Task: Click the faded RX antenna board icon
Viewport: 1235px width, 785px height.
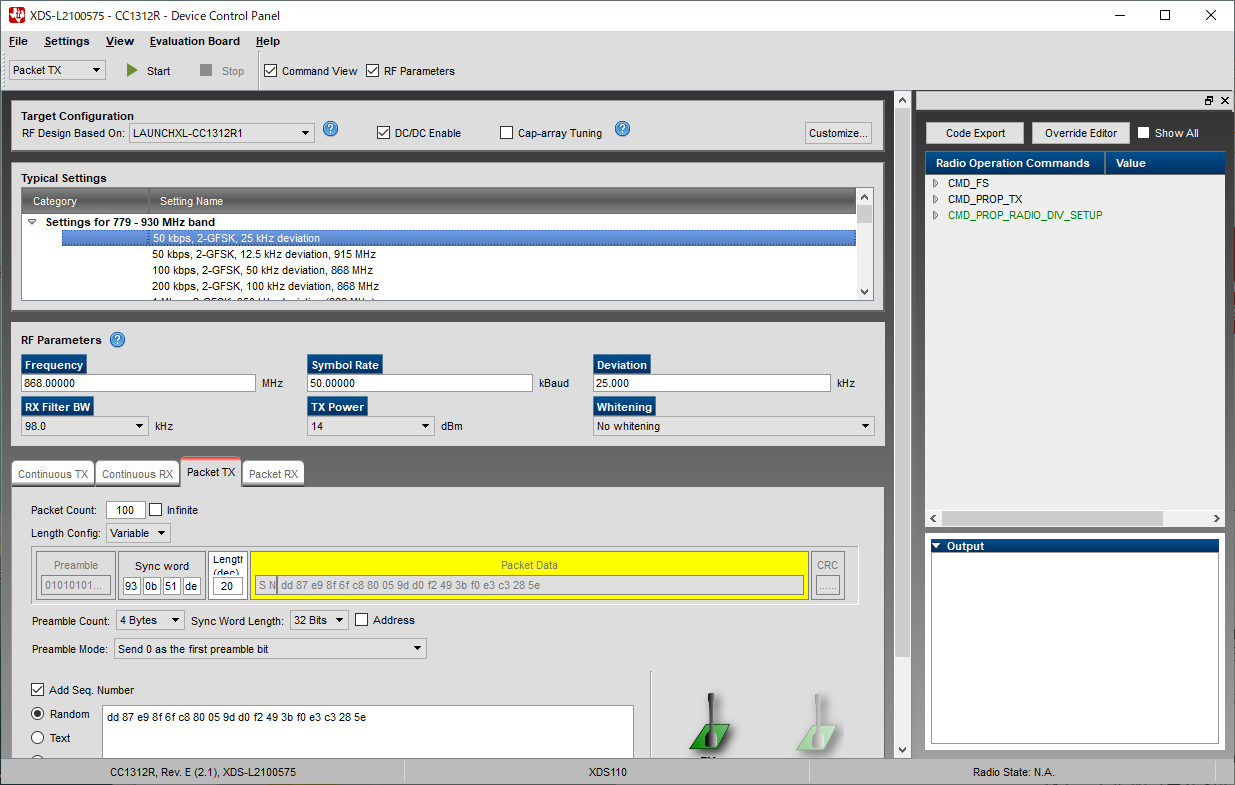Action: (817, 723)
